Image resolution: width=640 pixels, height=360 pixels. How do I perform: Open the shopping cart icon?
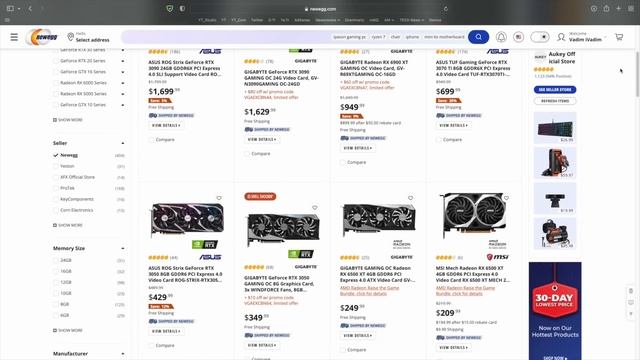pos(619,37)
